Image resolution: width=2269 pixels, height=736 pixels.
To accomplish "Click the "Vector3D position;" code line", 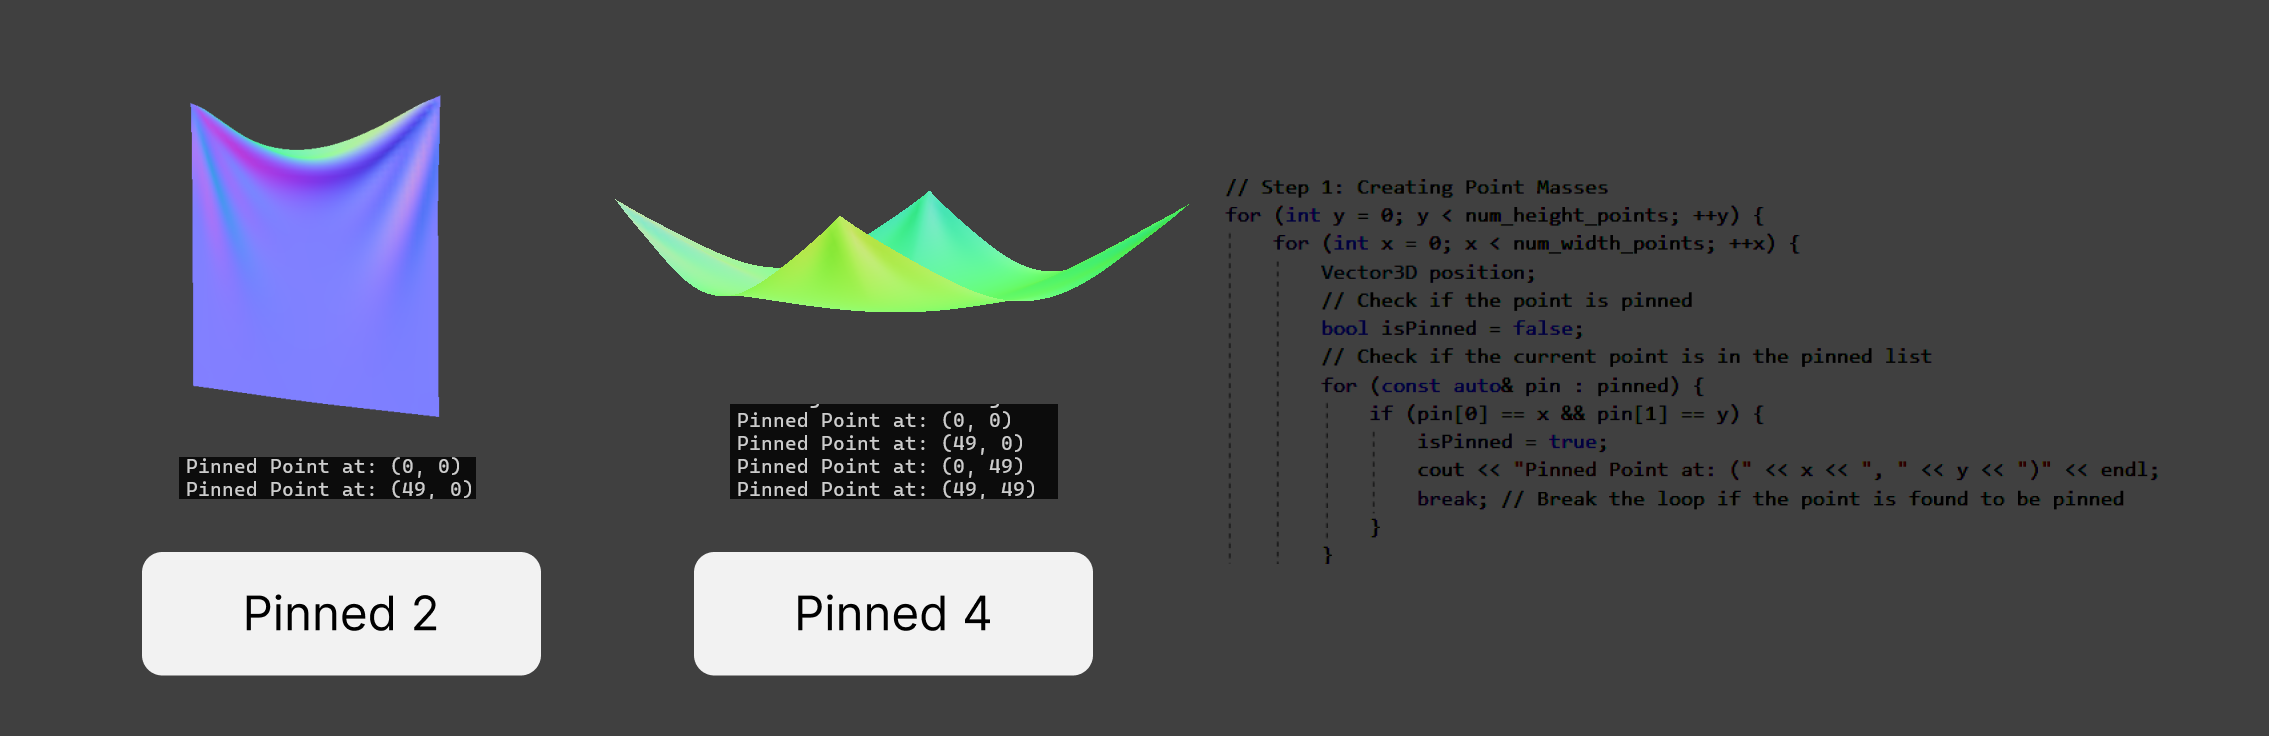I will click(1427, 272).
